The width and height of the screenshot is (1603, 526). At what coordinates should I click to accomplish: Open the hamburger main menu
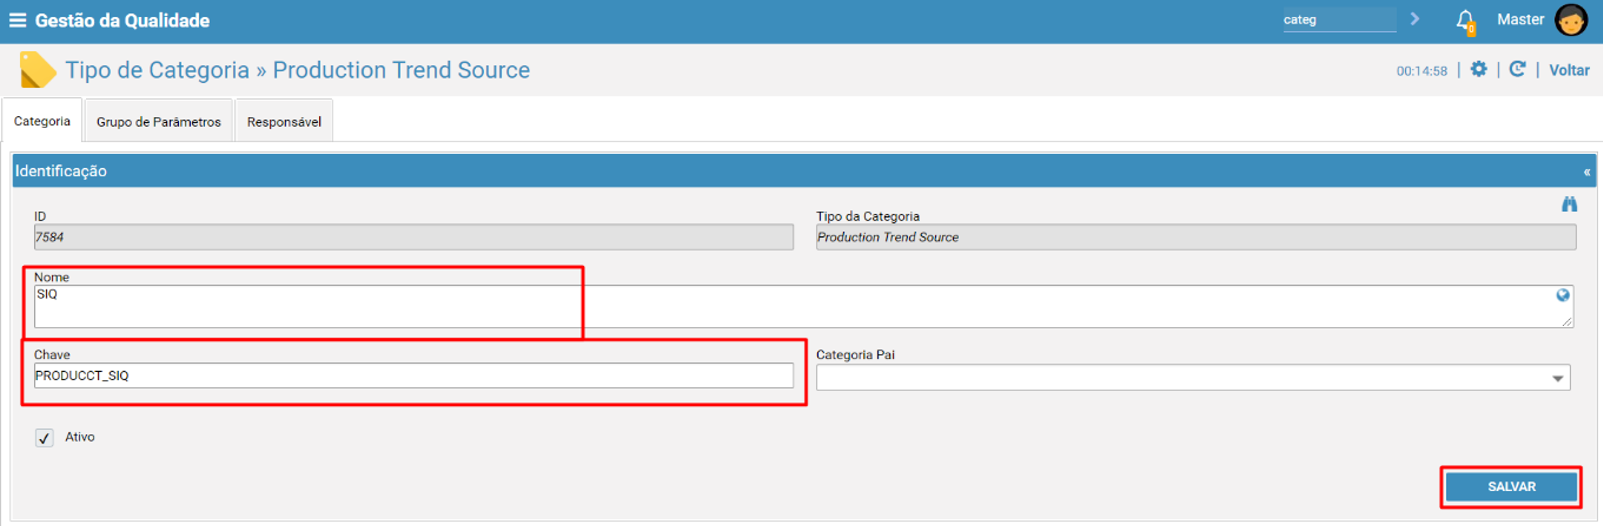17,20
